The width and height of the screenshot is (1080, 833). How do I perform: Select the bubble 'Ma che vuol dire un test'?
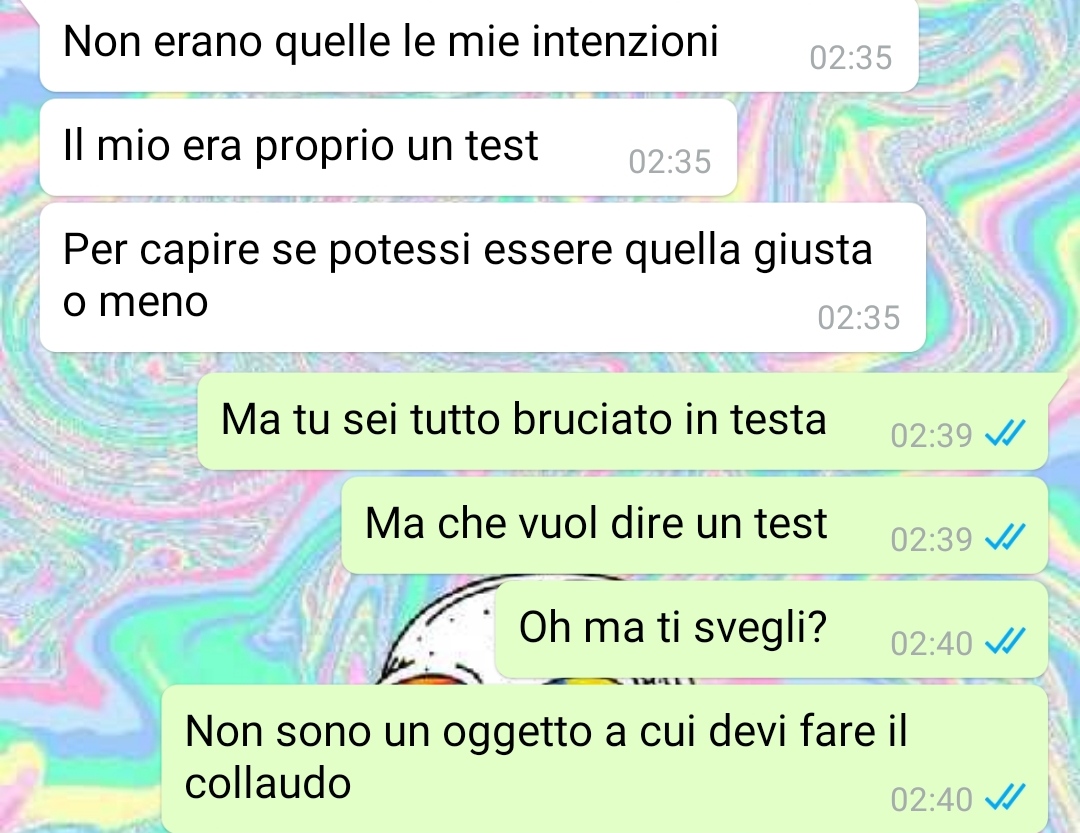(695, 525)
